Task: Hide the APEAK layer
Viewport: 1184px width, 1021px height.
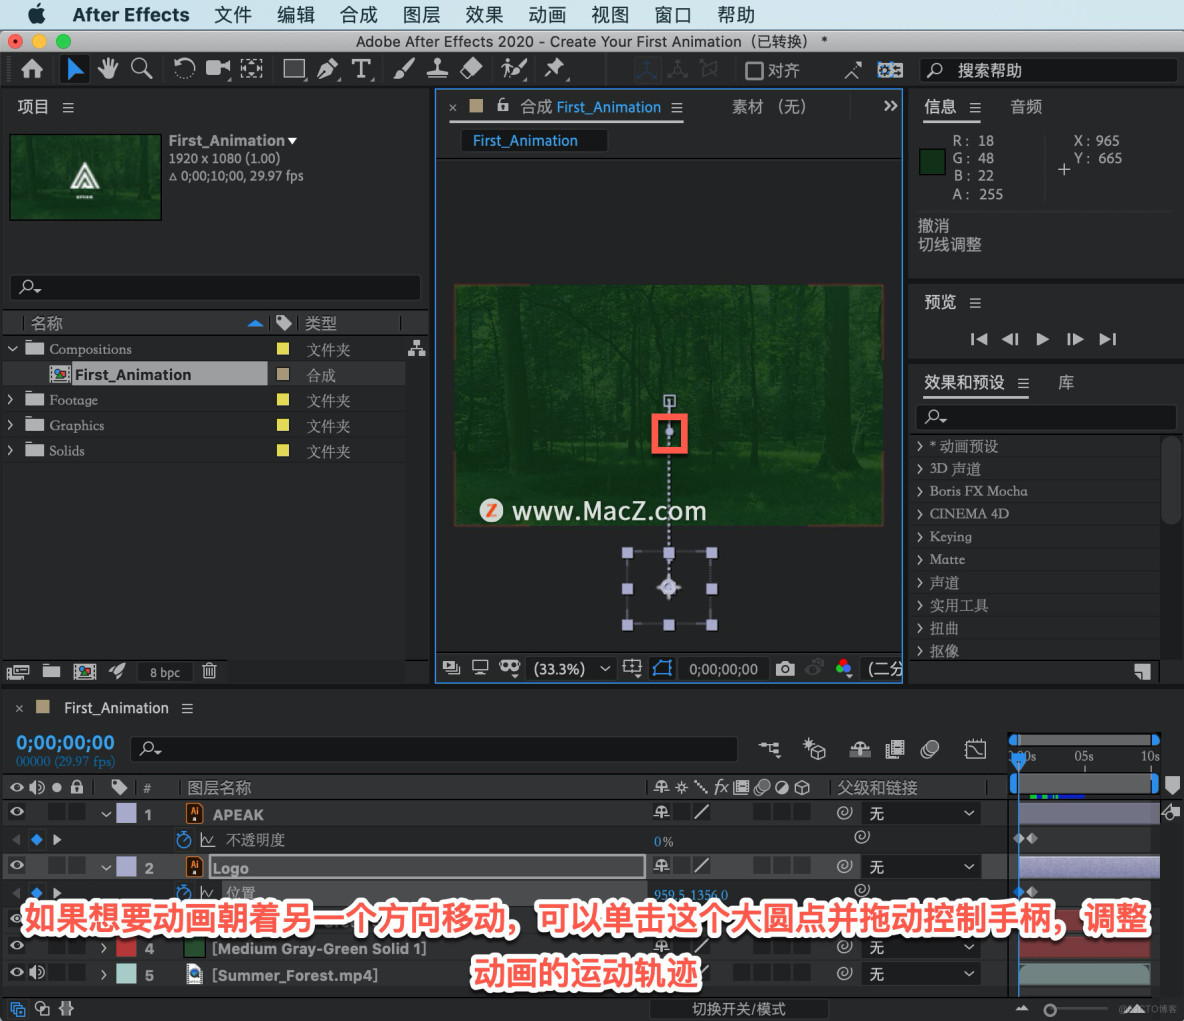Action: (15, 813)
